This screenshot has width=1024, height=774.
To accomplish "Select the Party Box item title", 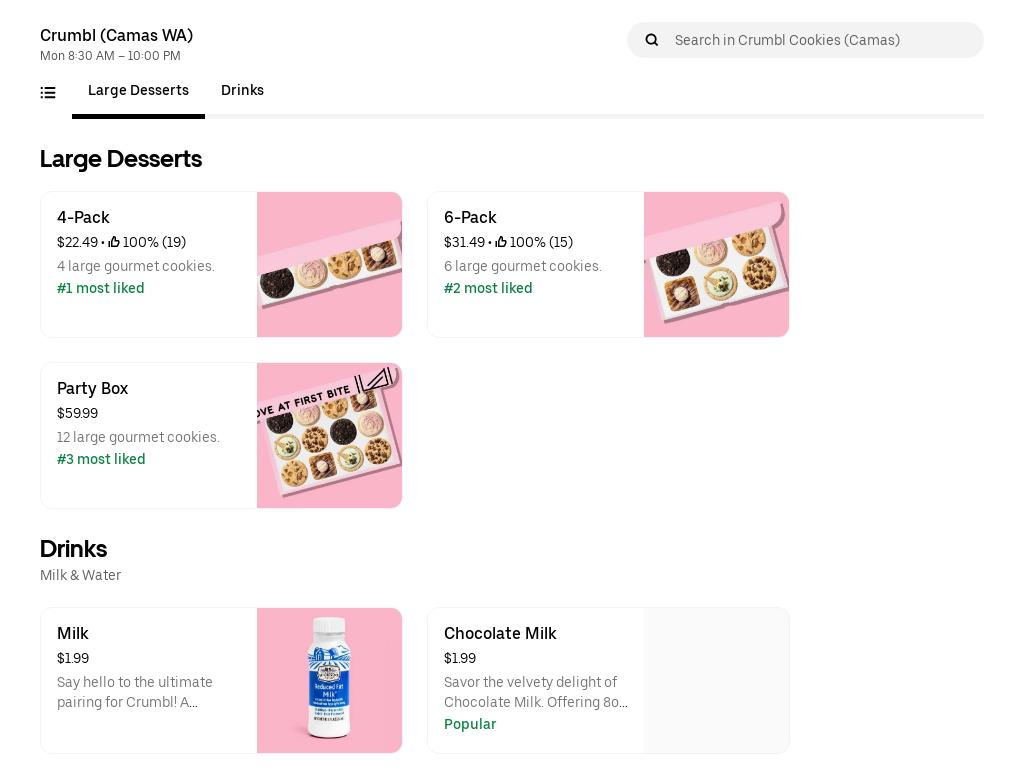I will (92, 389).
